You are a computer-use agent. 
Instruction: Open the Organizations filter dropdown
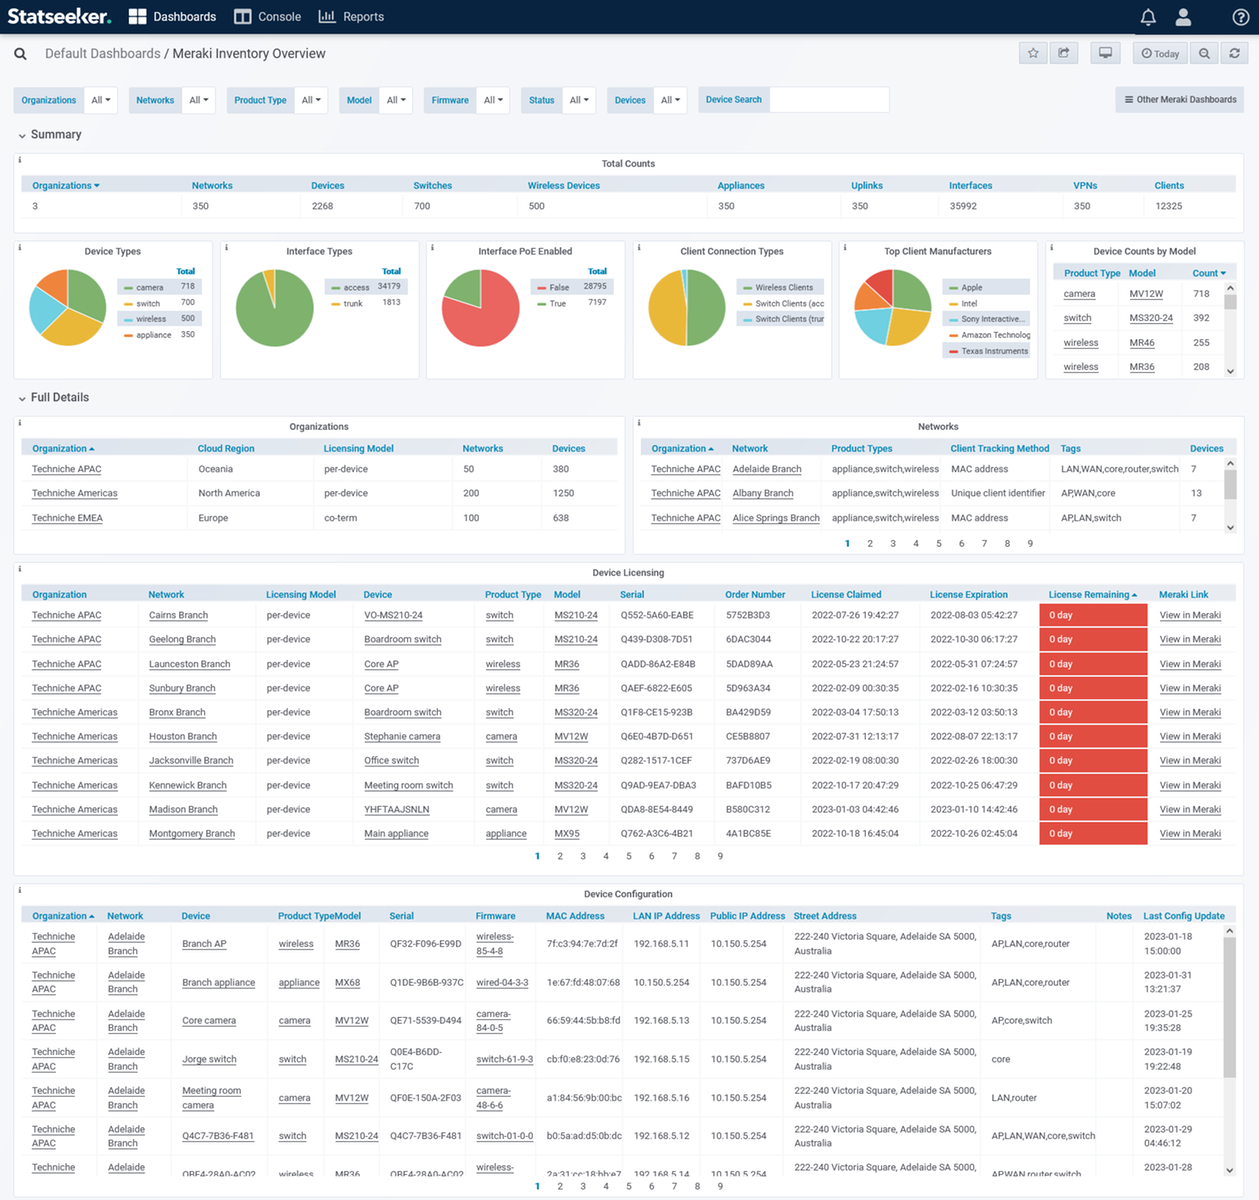click(x=100, y=100)
